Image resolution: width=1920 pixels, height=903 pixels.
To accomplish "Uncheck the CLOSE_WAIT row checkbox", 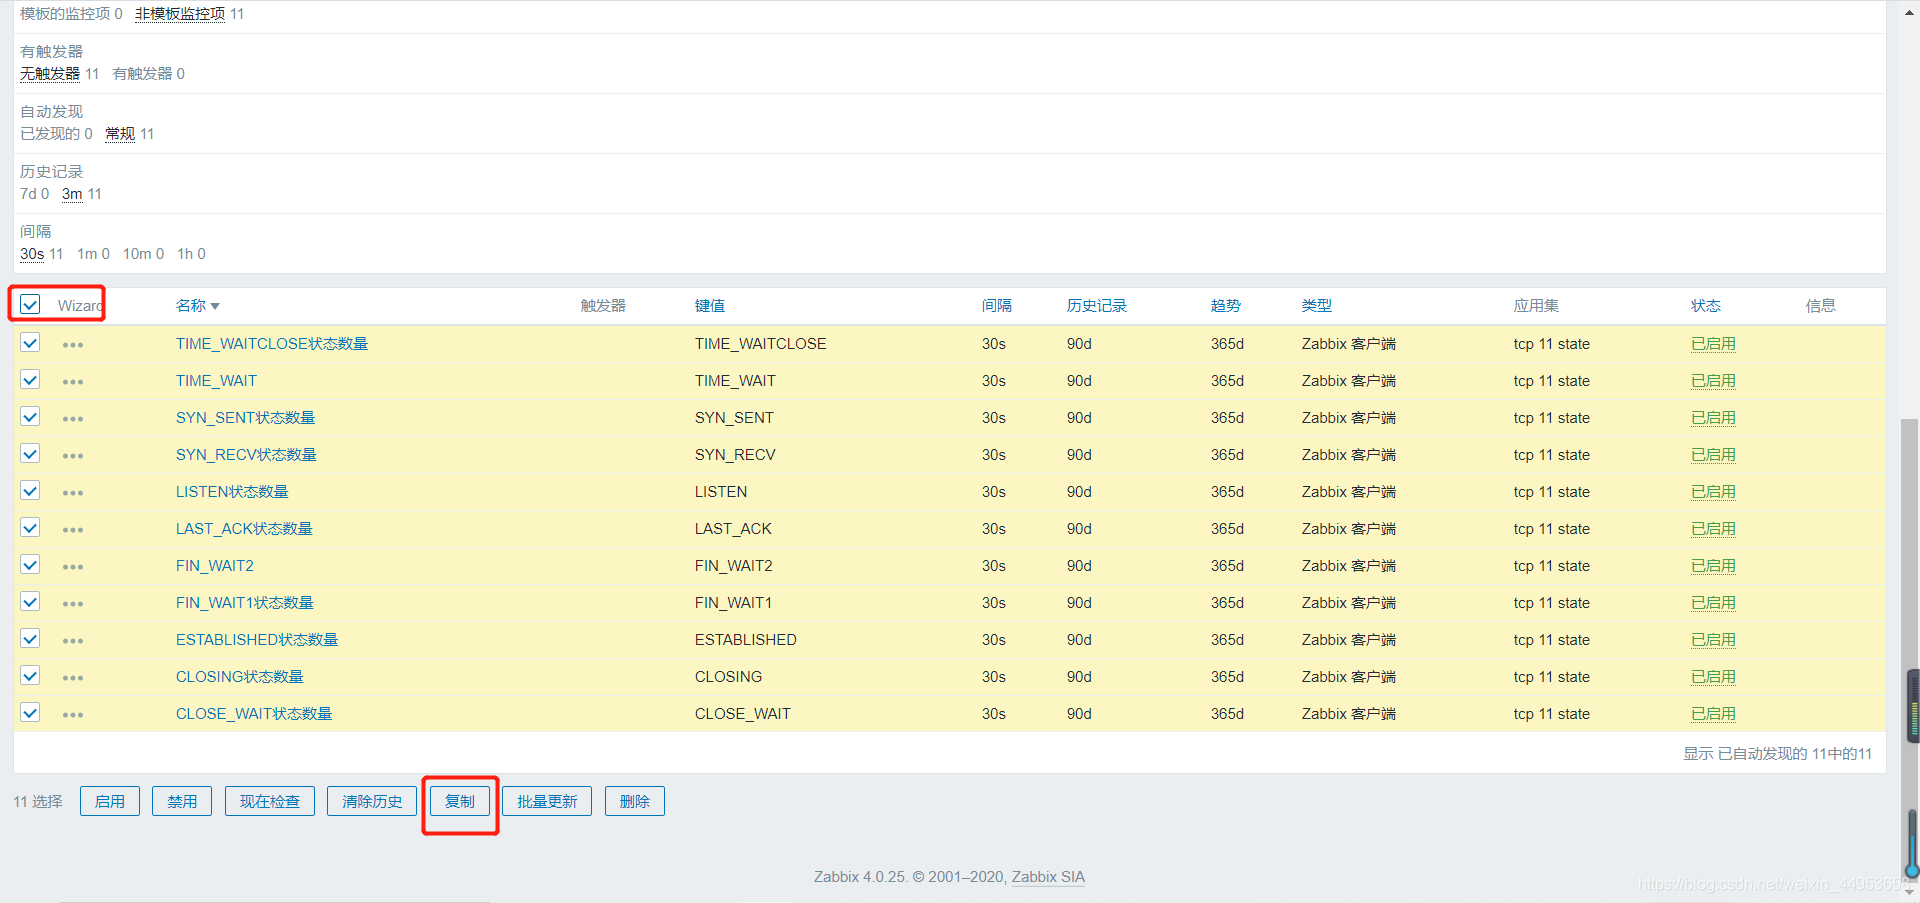I will point(30,713).
